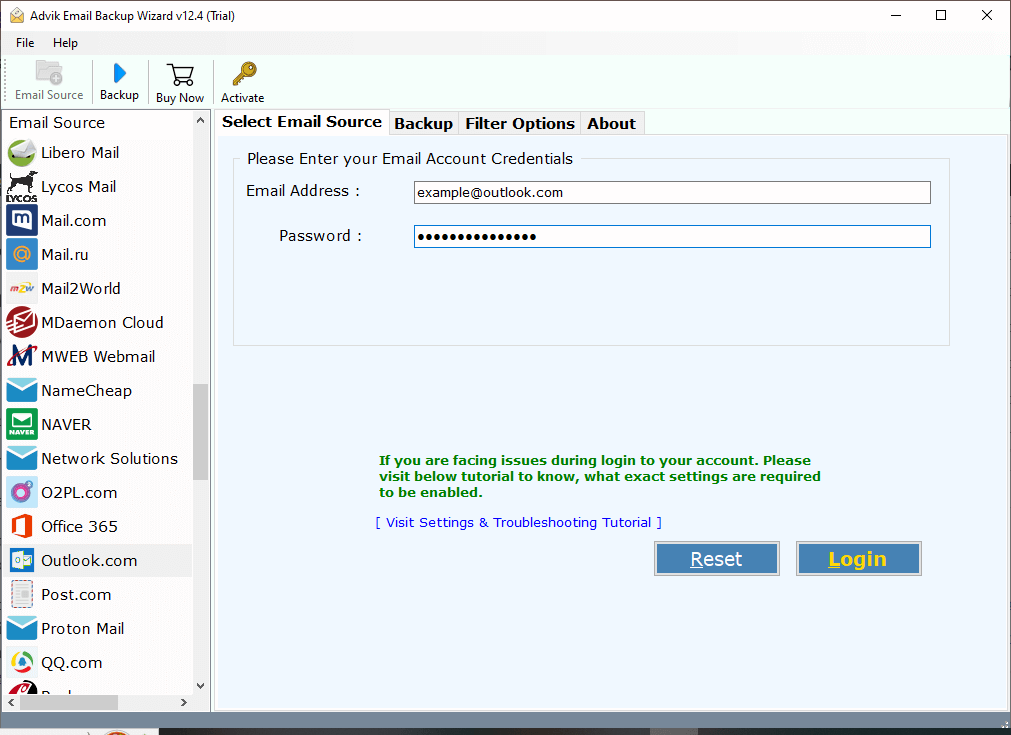Screen dimensions: 1011x735
Task: Select the Office 365 icon
Action: click(x=22, y=526)
